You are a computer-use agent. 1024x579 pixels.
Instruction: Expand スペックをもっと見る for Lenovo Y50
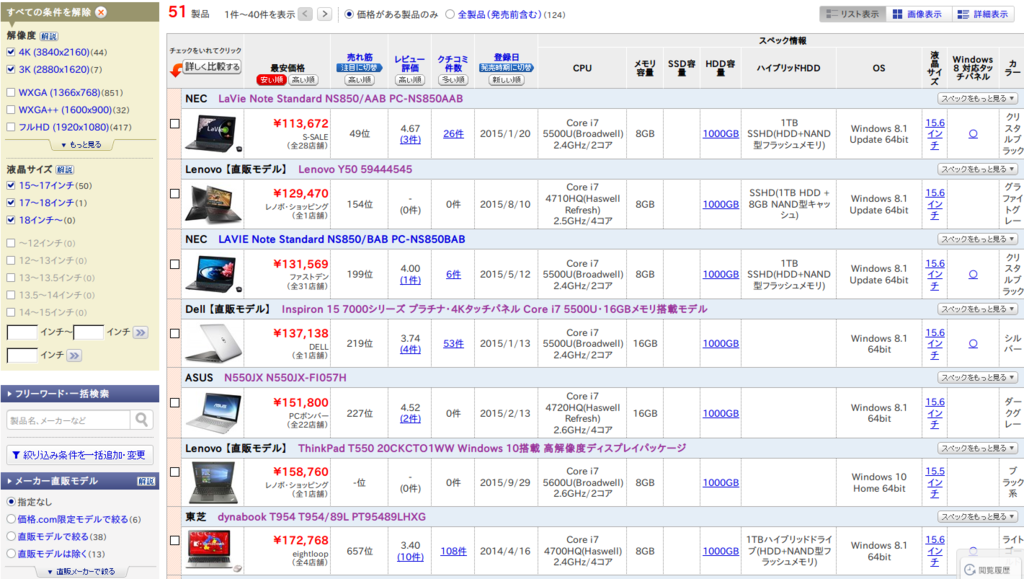click(x=978, y=169)
